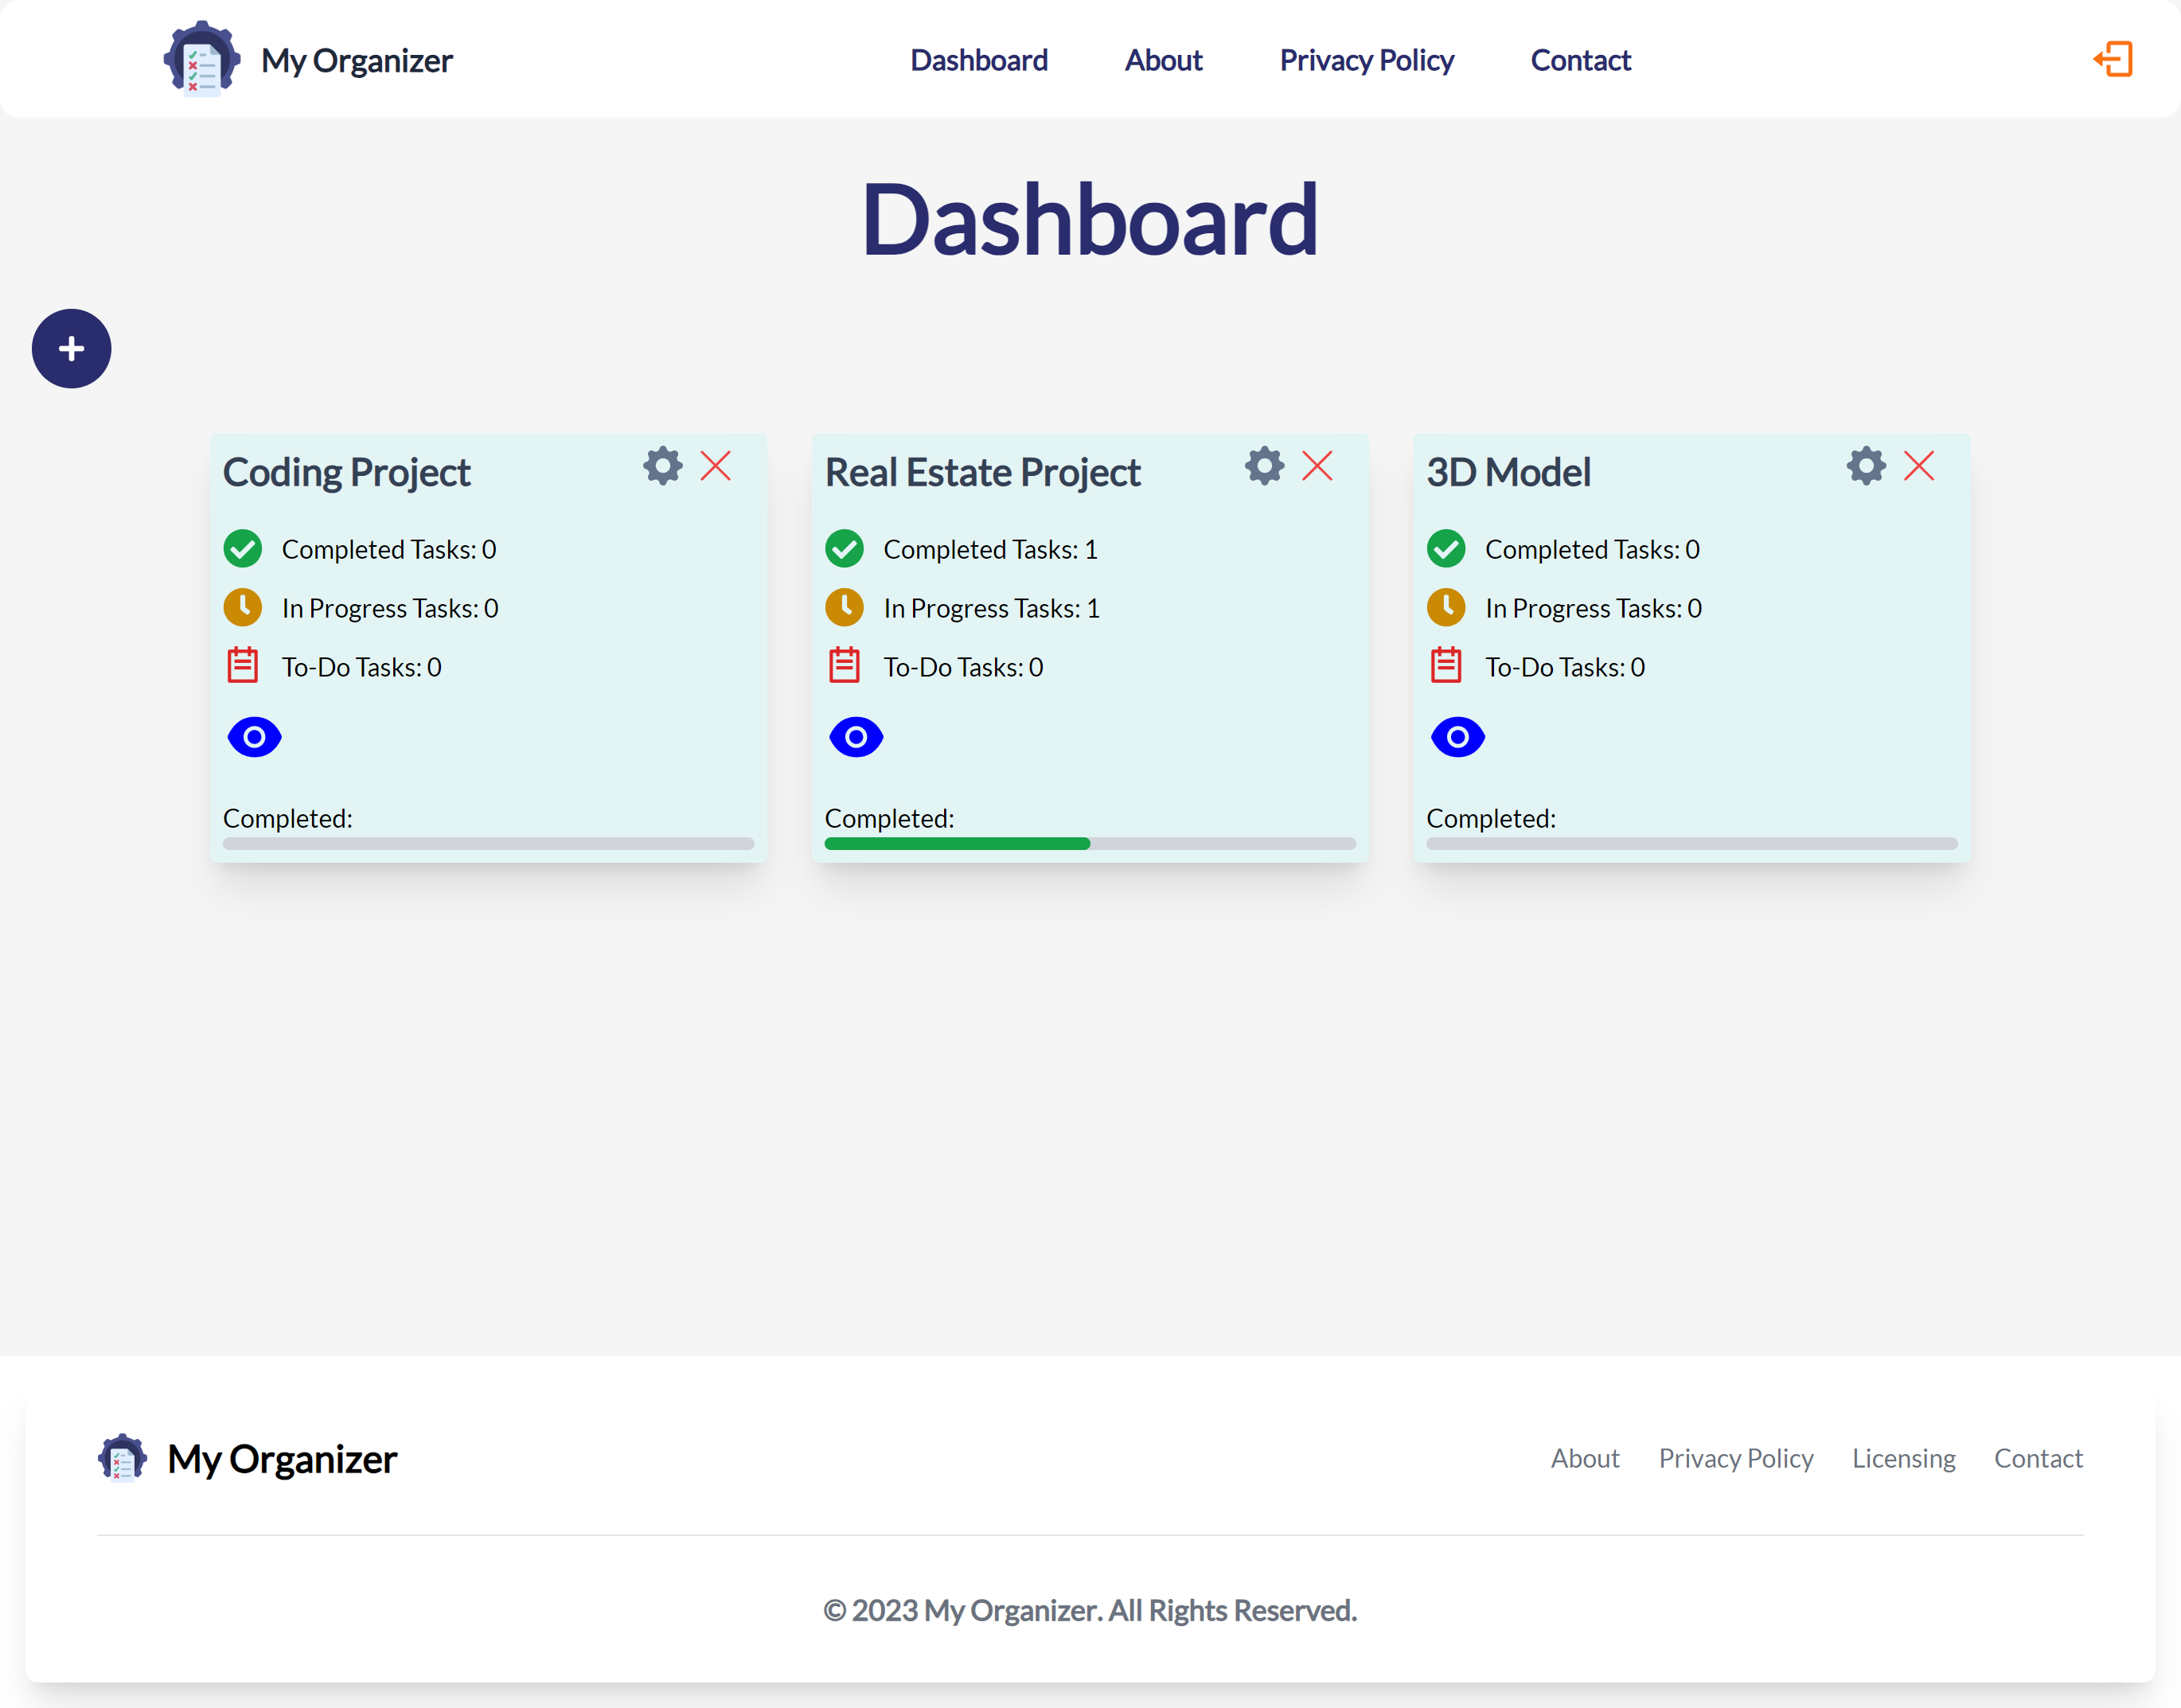Click the Real Estate Project progress bar
This screenshot has width=2181, height=1708.
click(1090, 843)
